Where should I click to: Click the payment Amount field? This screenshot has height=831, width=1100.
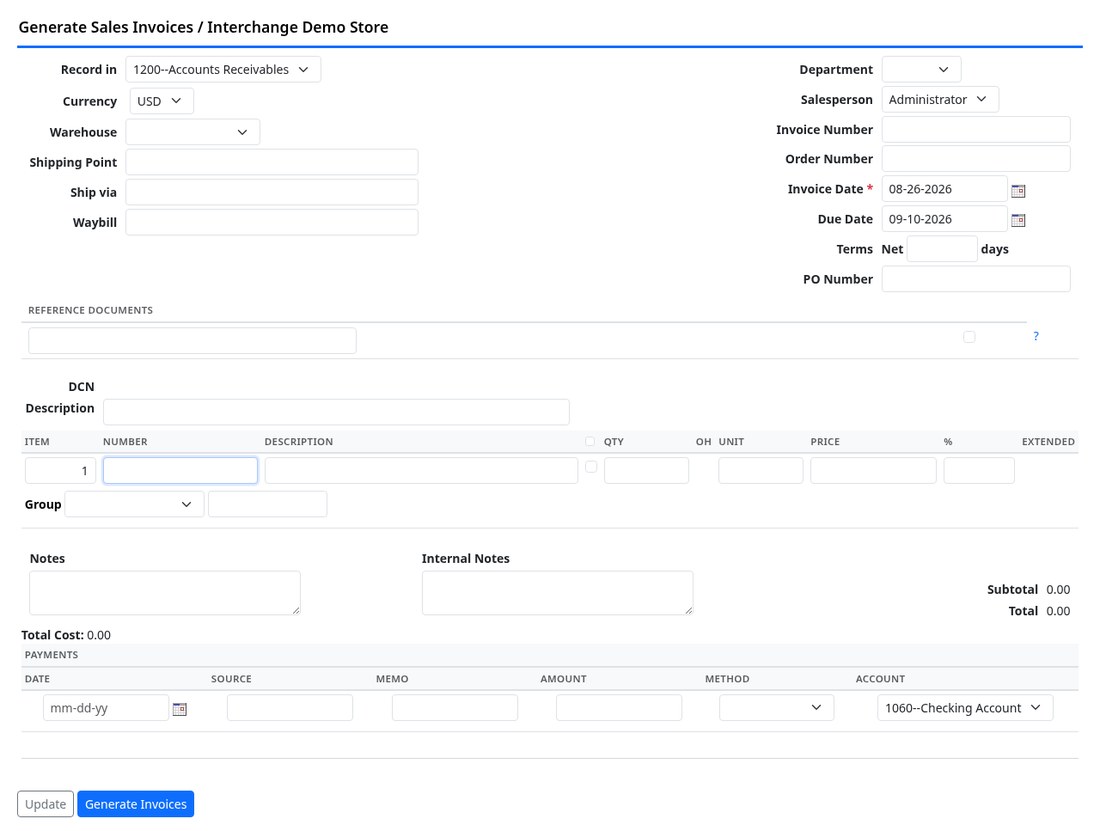point(619,708)
